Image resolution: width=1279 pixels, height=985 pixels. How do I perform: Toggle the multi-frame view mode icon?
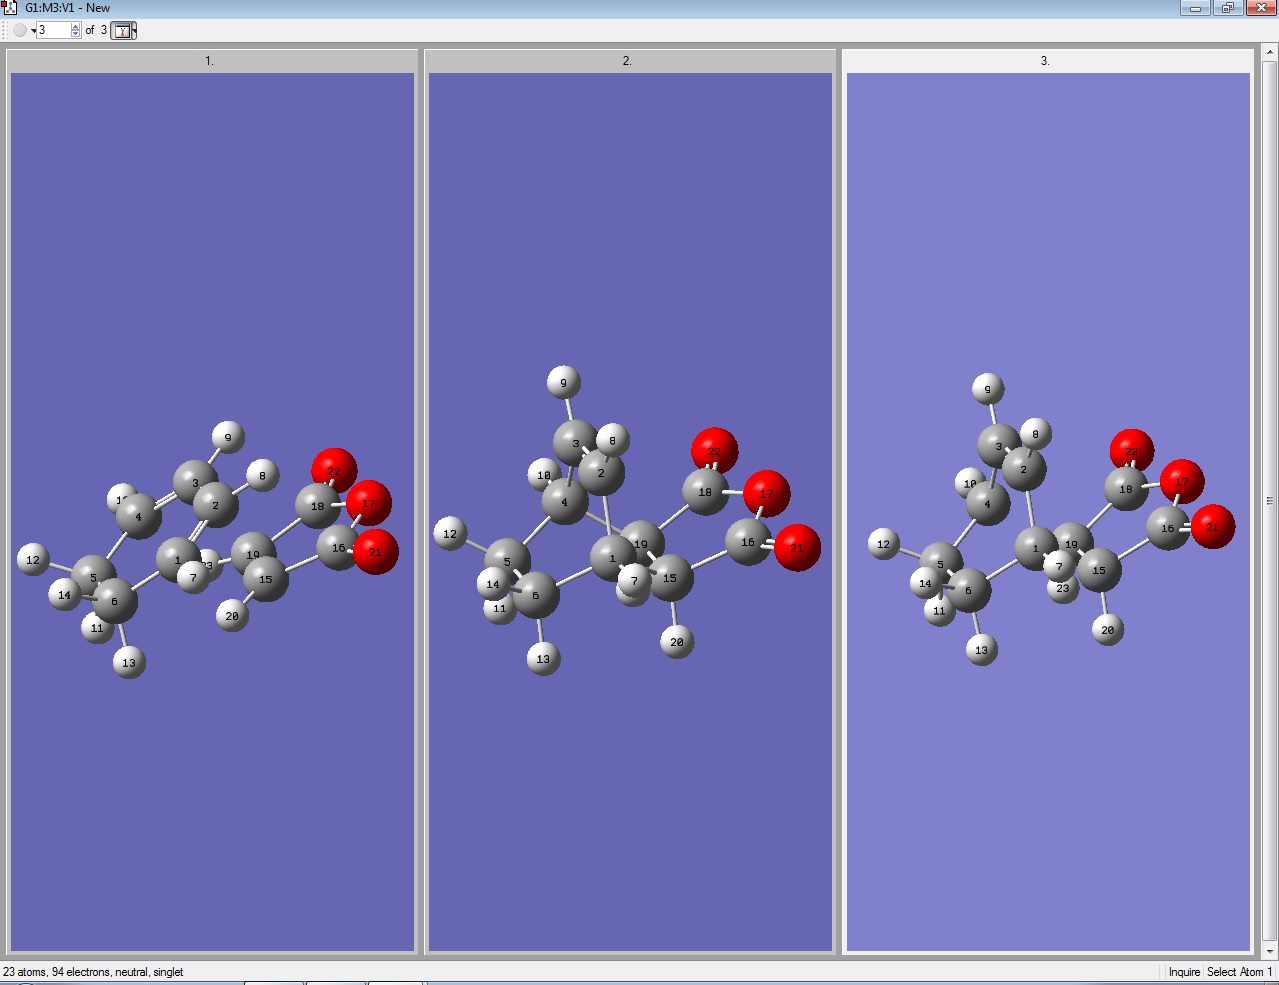click(x=121, y=30)
